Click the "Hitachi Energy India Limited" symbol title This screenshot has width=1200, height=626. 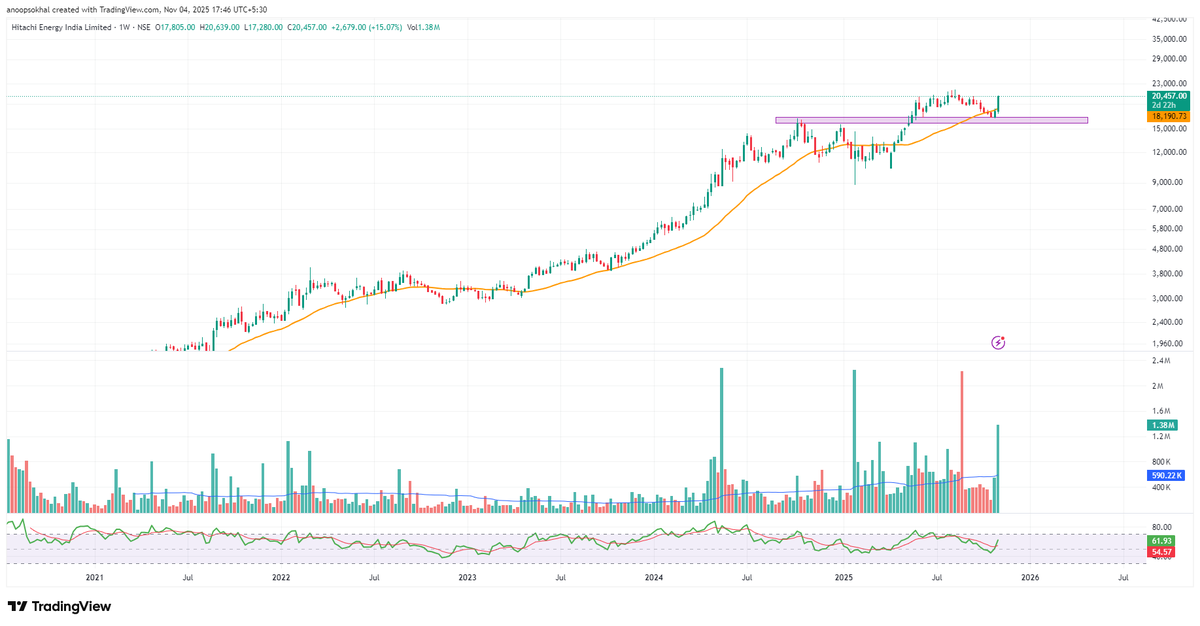click(x=62, y=27)
